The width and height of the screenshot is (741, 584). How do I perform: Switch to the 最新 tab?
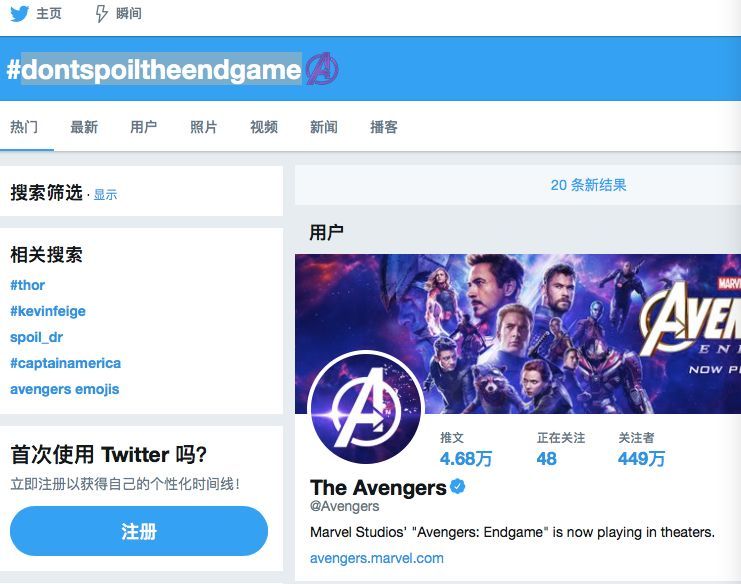coord(84,127)
